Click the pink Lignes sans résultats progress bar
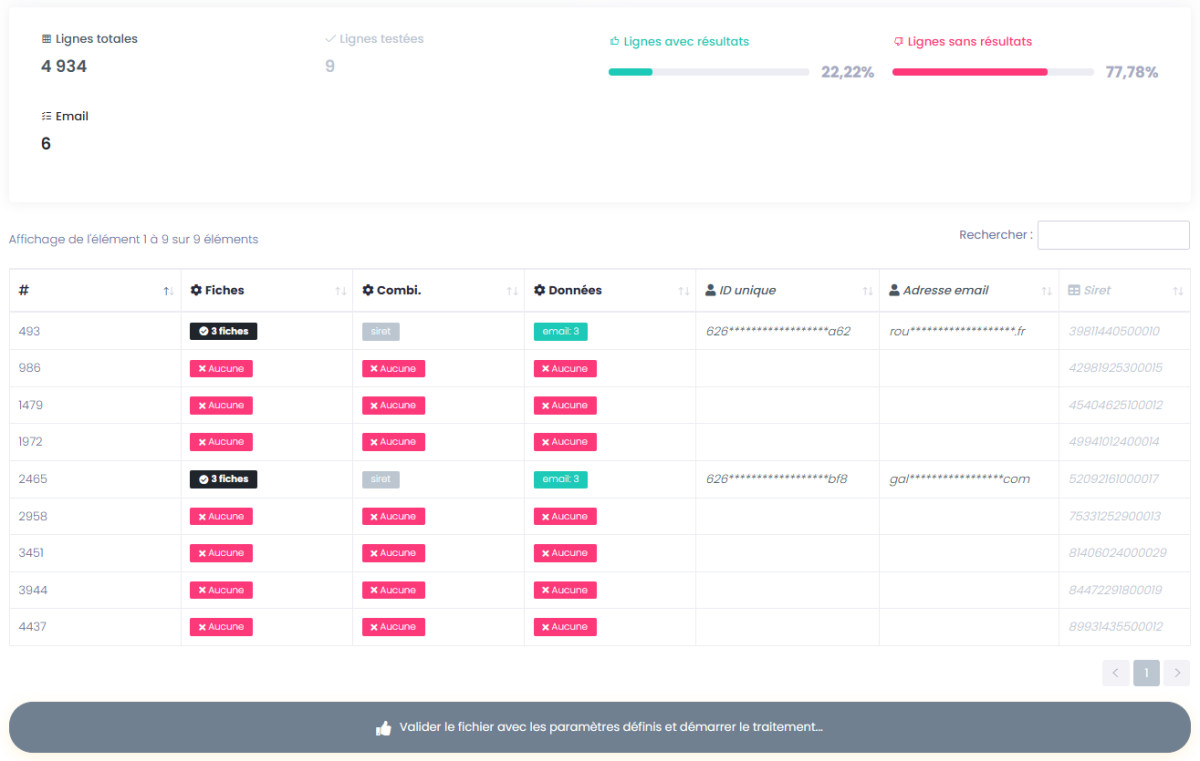 pos(992,72)
